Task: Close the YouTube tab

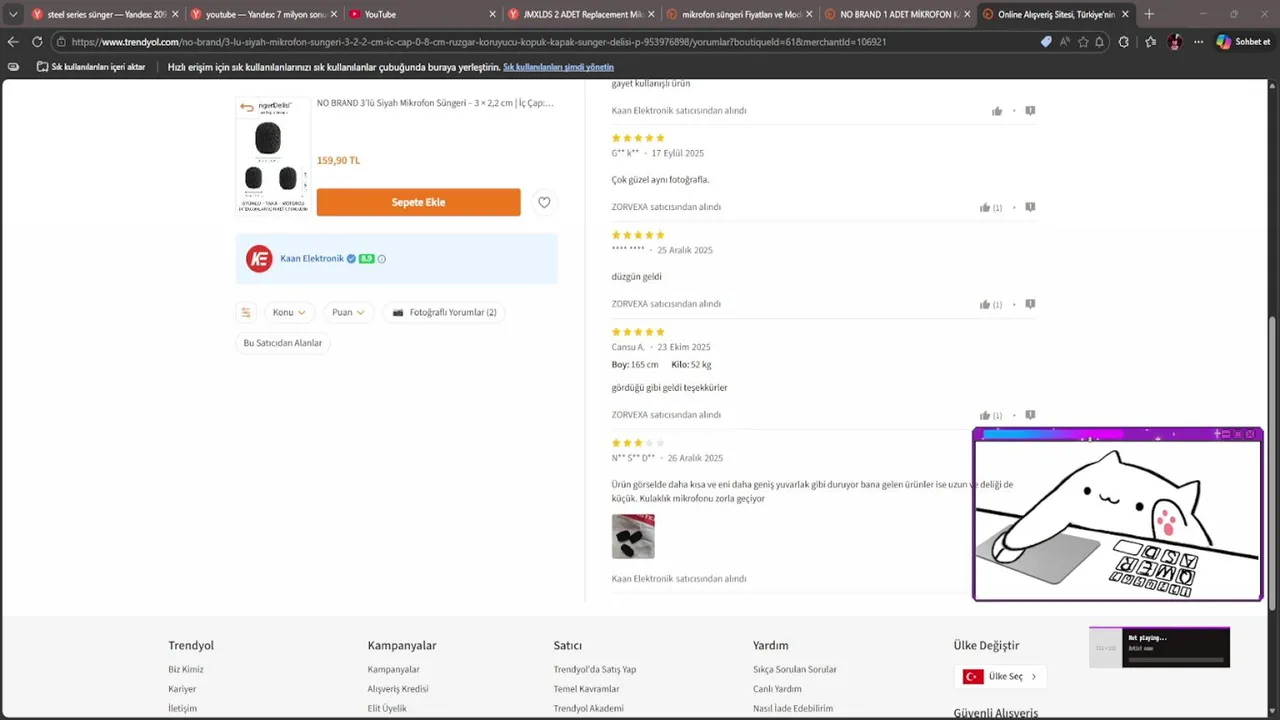Action: 492,14
